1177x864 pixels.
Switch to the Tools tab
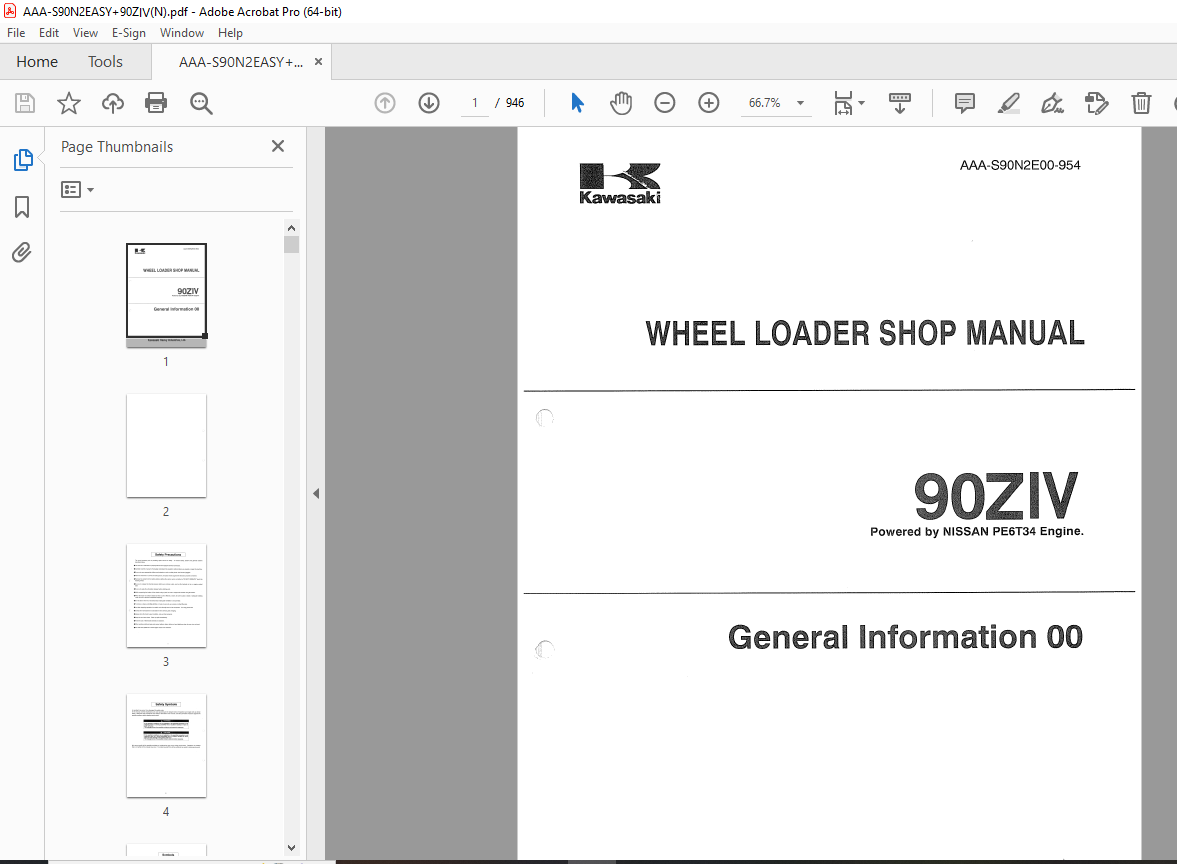coord(105,62)
